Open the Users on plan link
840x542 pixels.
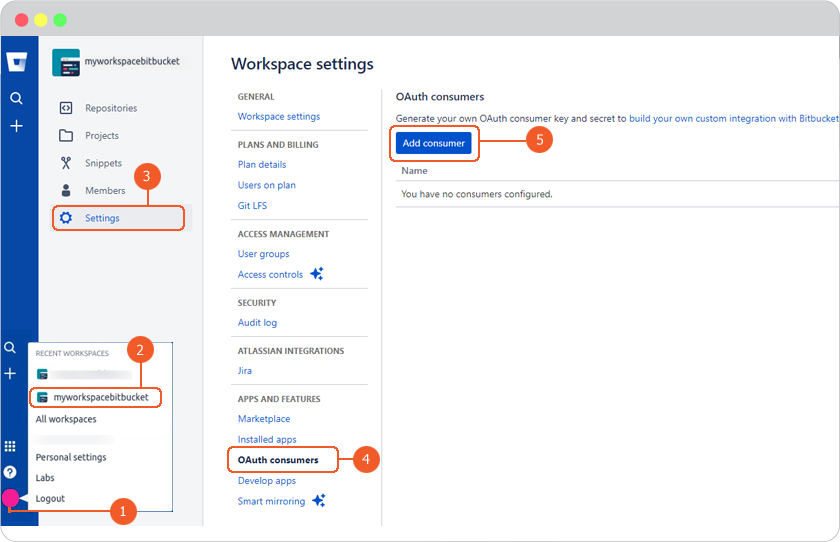click(x=266, y=185)
